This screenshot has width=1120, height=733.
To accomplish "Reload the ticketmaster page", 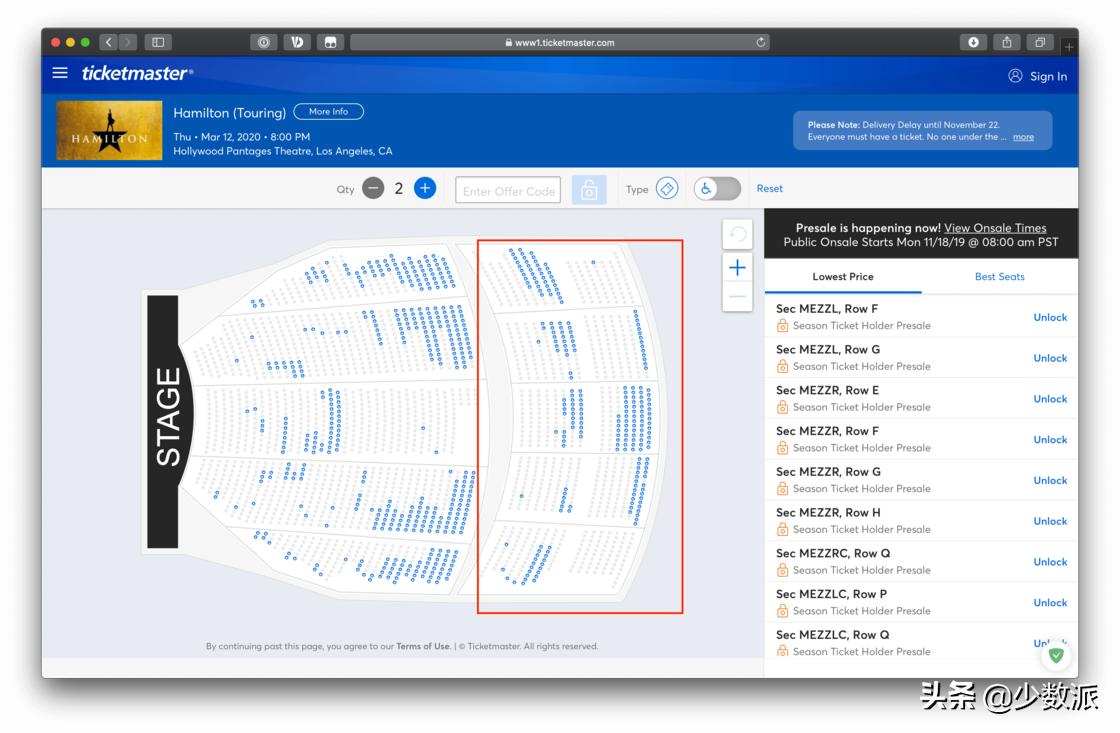I will pos(761,42).
